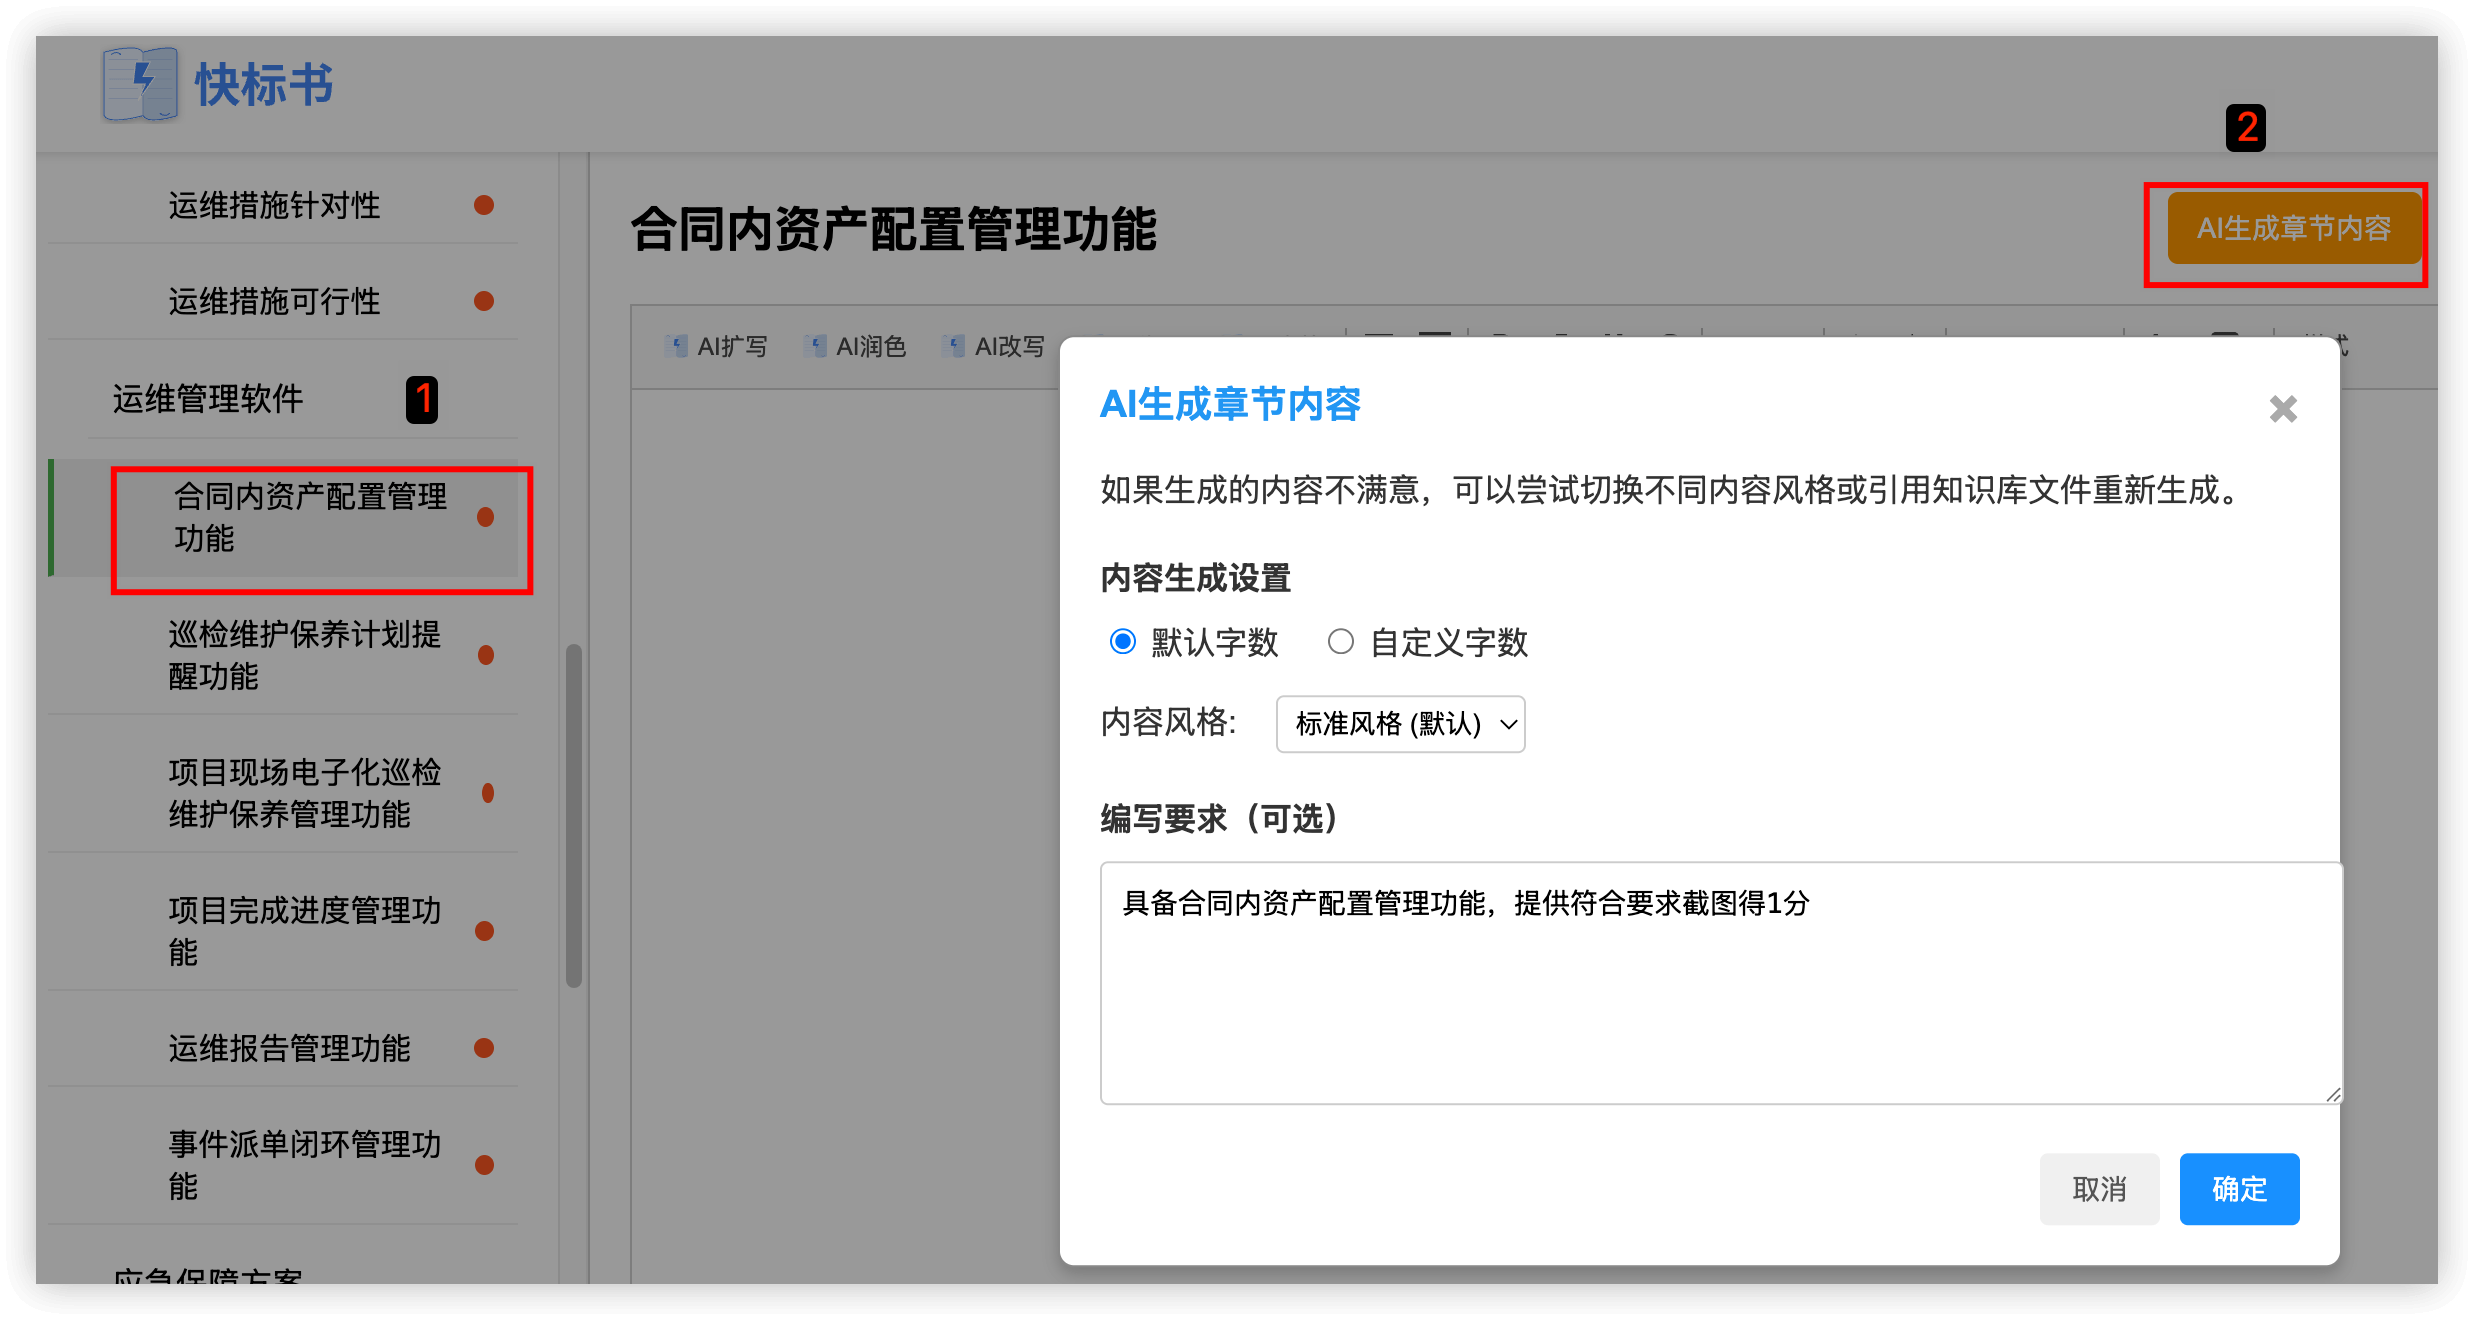The width and height of the screenshot is (2474, 1320).
Task: Select the 默认字数 radio button
Action: 1123,641
